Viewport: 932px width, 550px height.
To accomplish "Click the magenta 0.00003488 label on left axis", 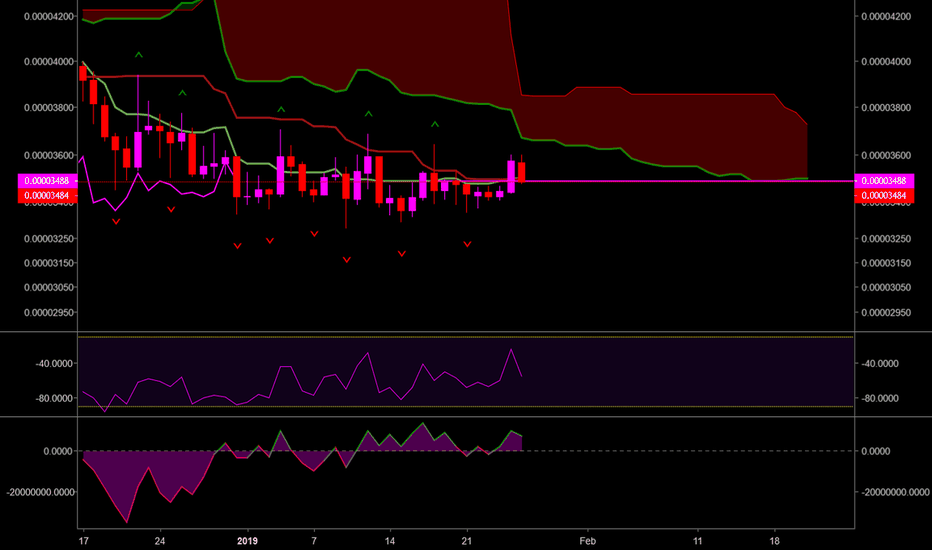I will tap(48, 181).
